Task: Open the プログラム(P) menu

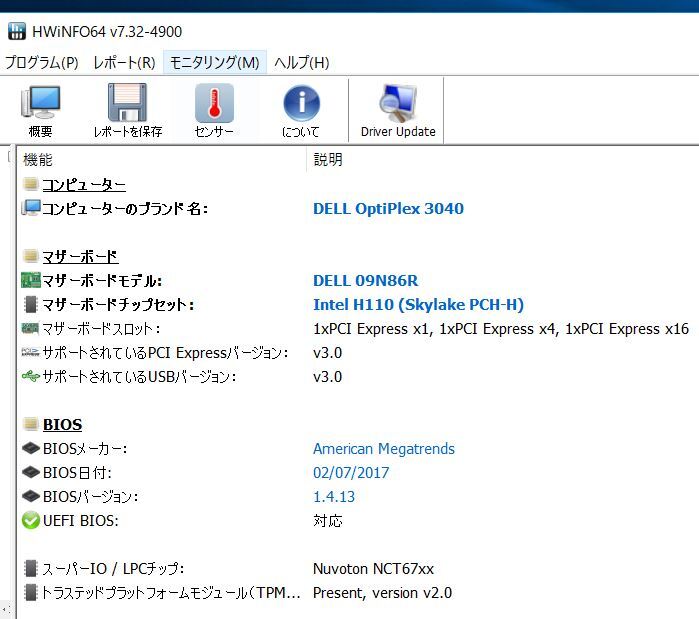Action: pyautogui.click(x=41, y=62)
